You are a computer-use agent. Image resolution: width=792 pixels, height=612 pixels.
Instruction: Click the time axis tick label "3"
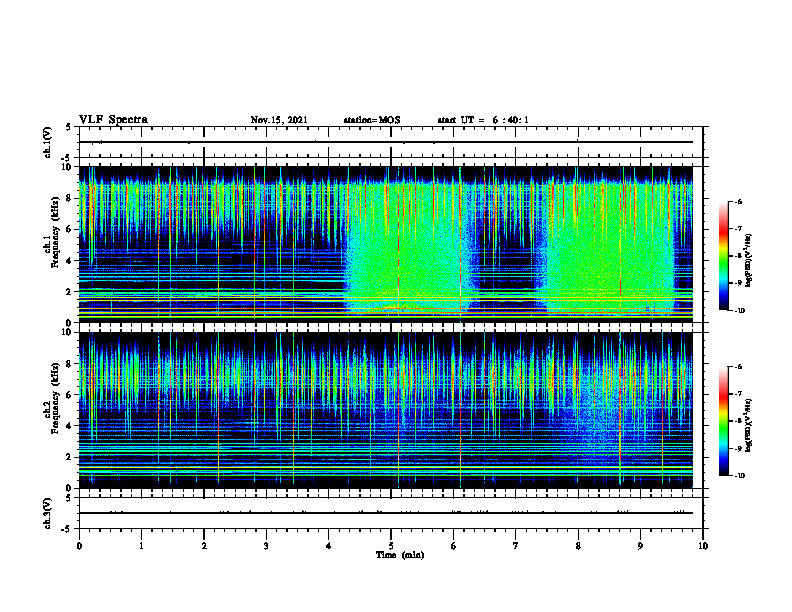(266, 546)
